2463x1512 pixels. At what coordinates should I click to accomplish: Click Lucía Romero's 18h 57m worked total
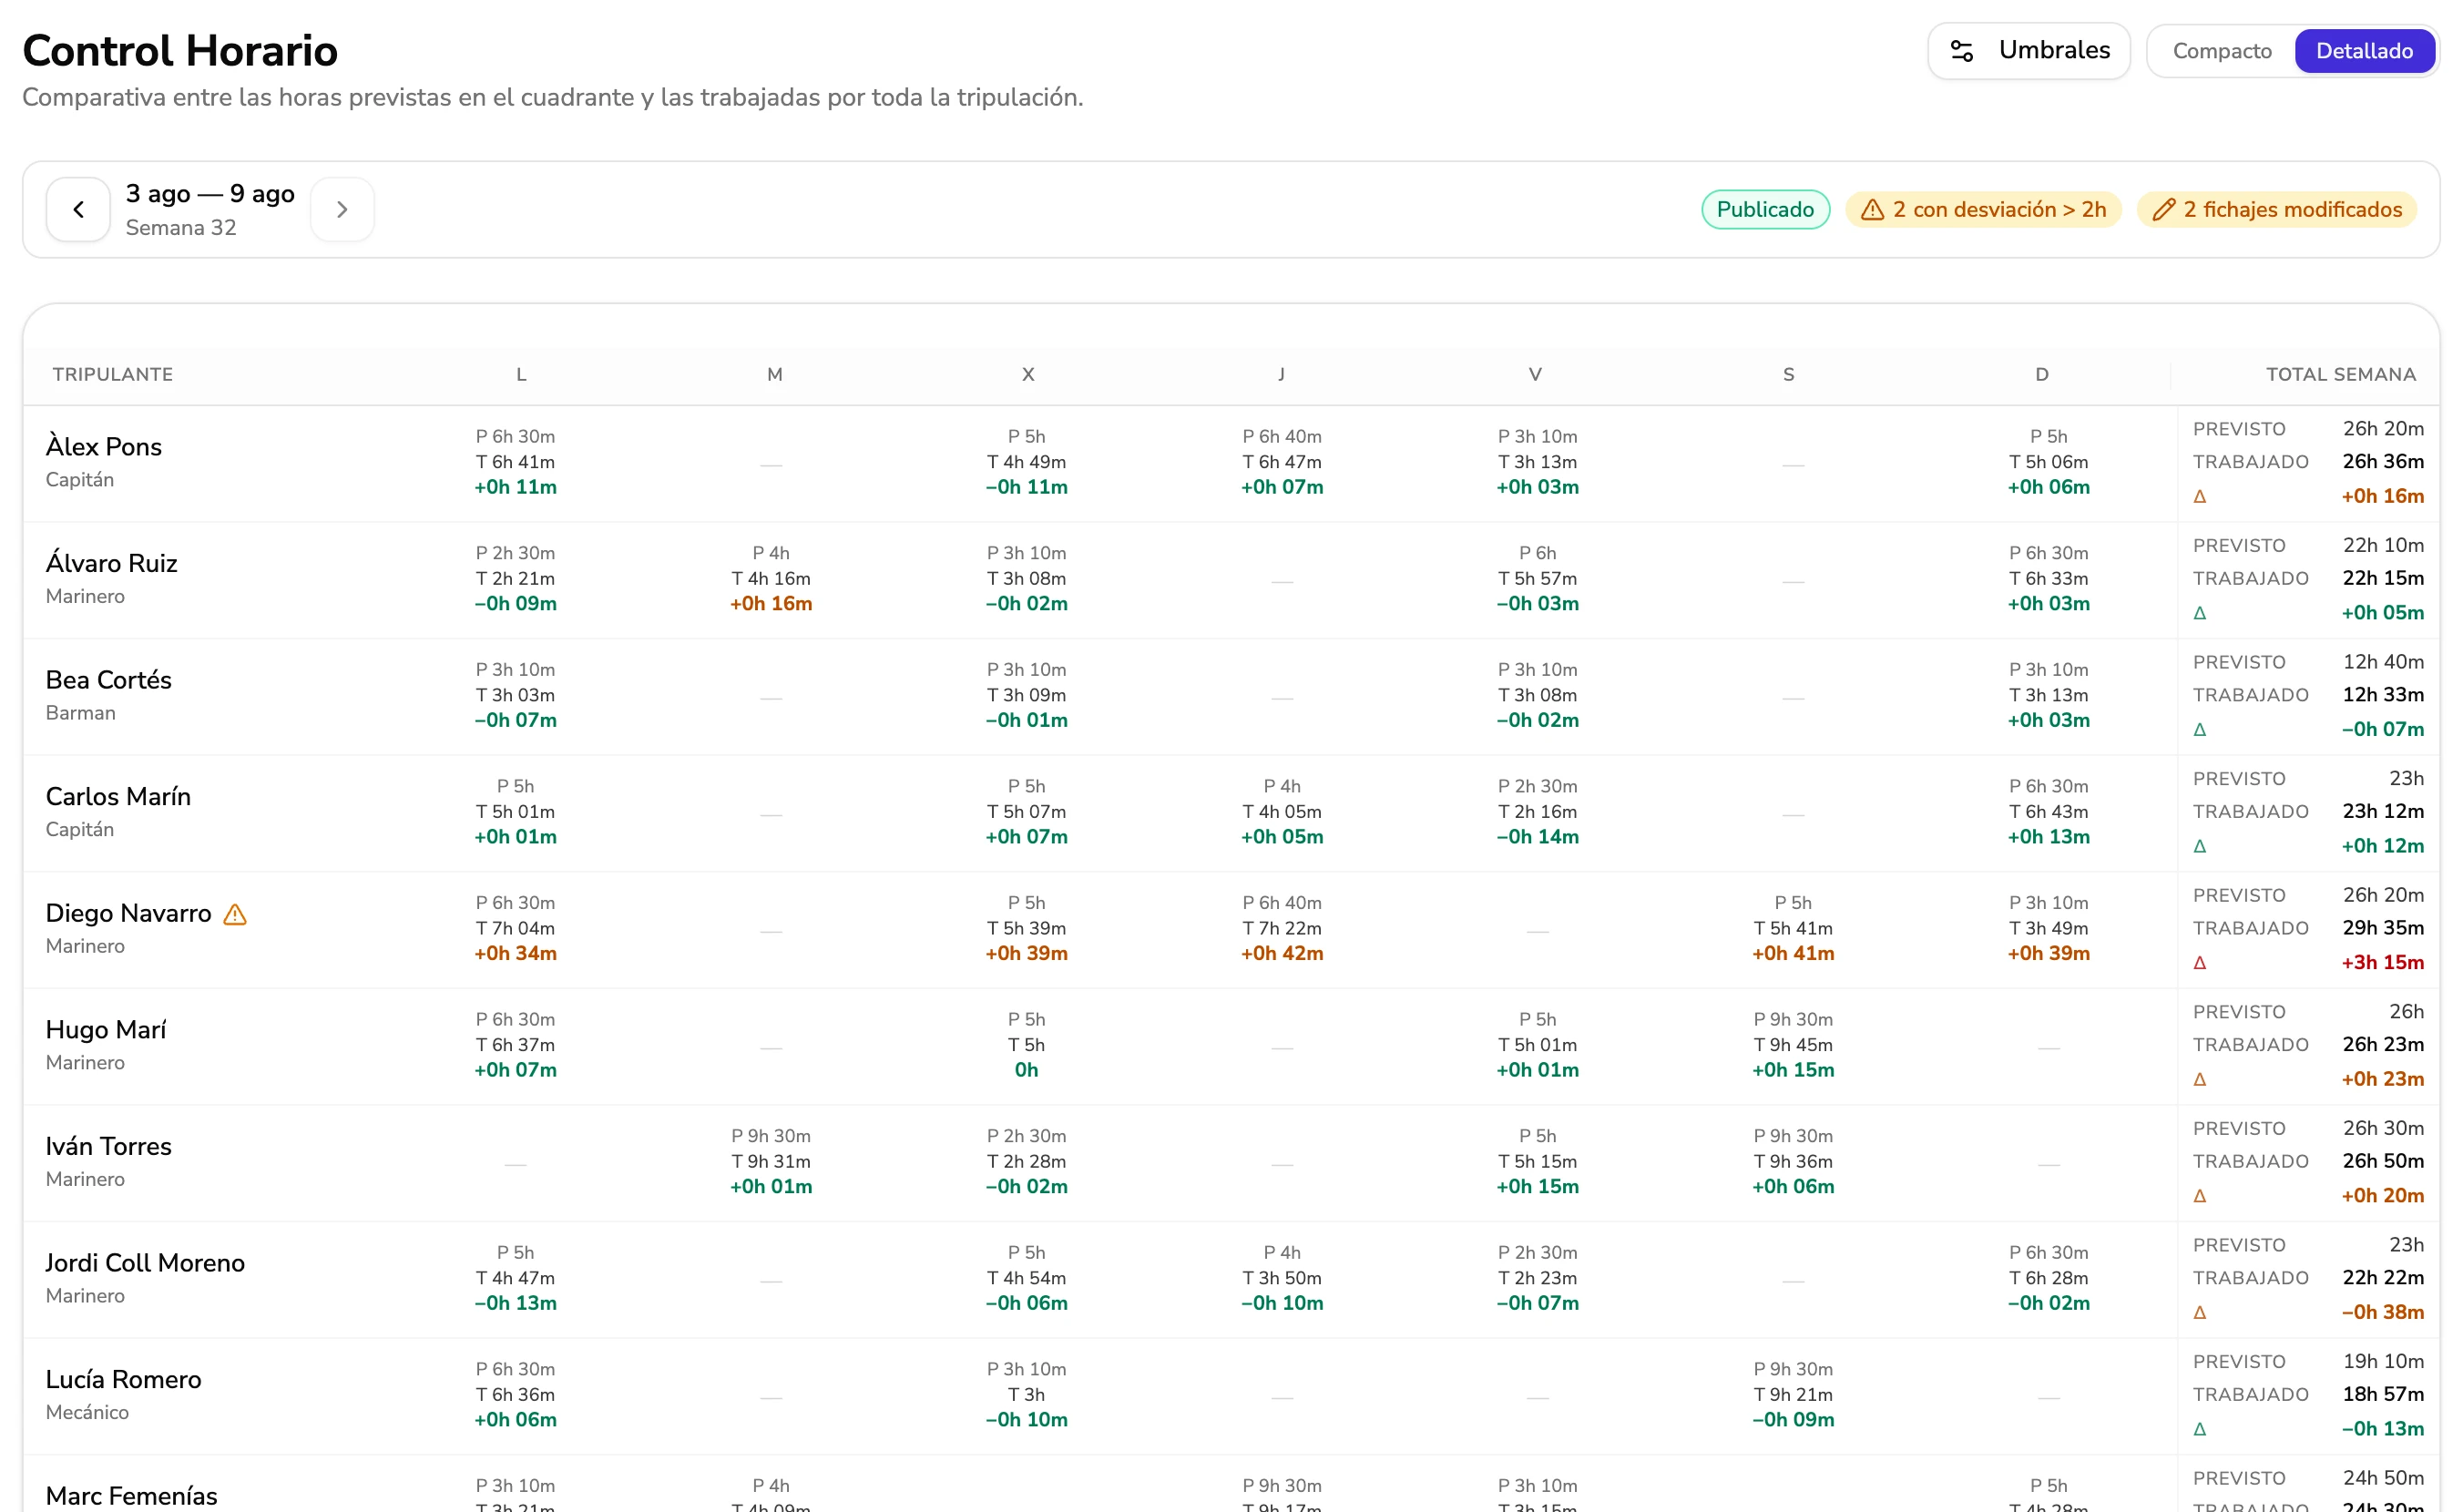2383,1394
